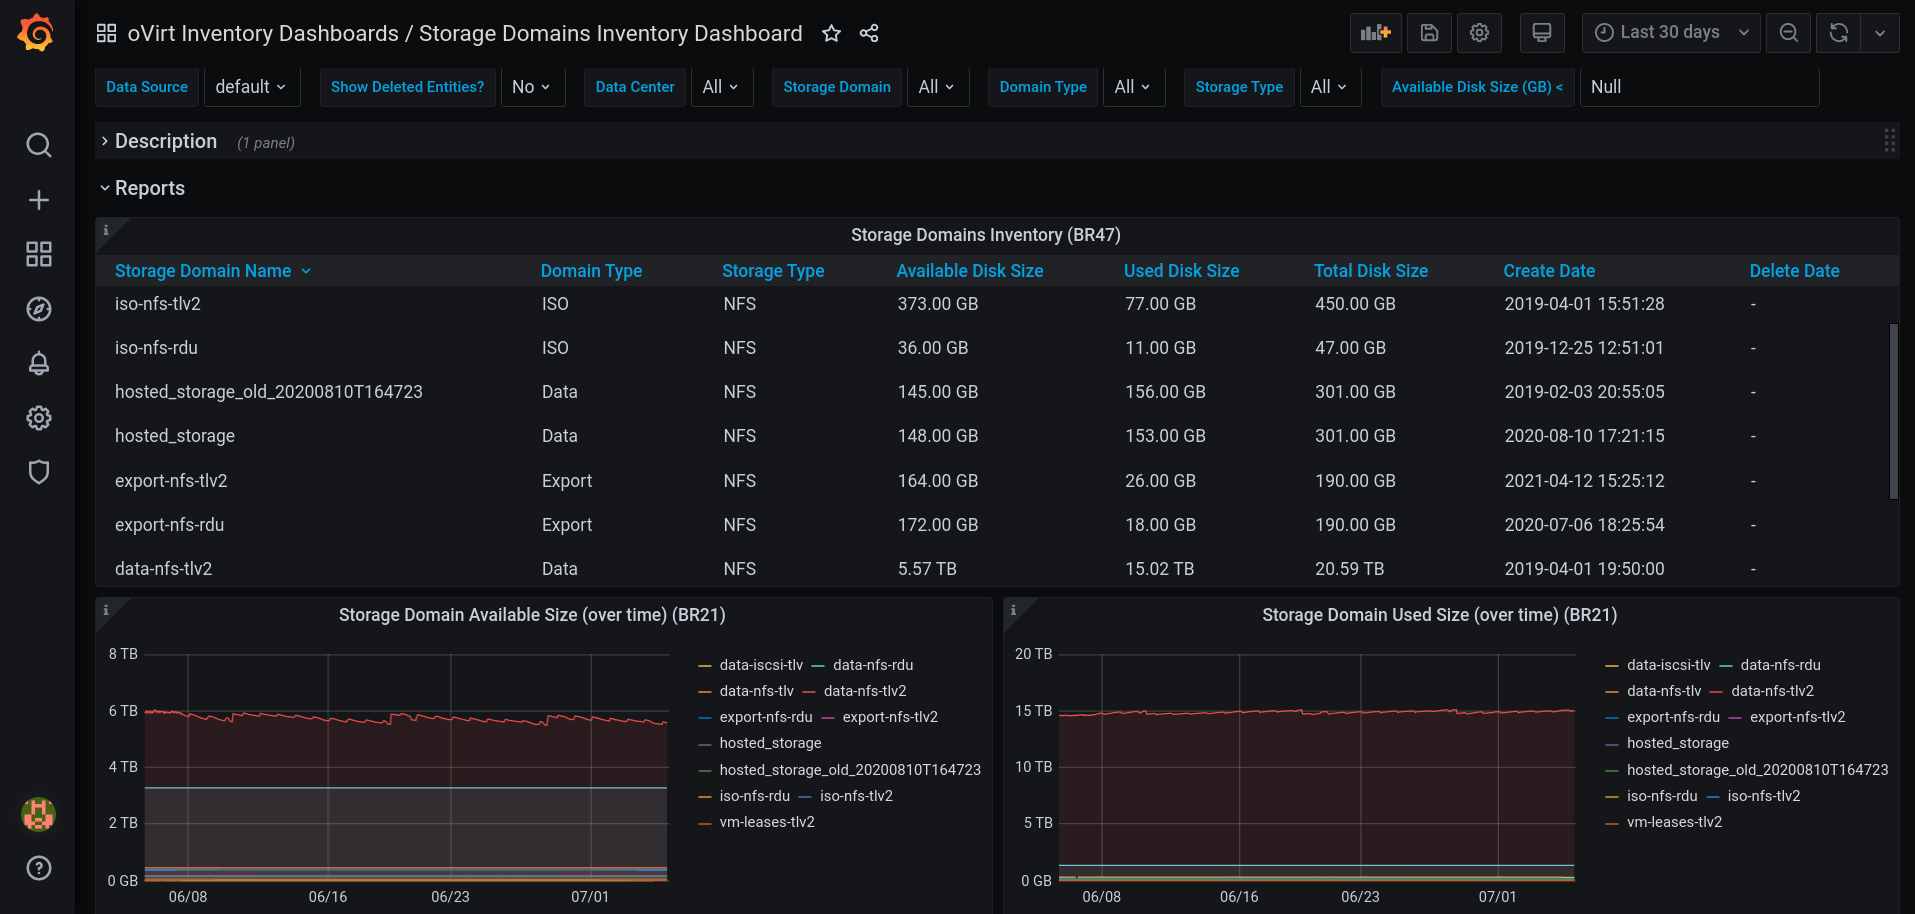Open the Explore compass icon
The height and width of the screenshot is (914, 1915).
click(38, 309)
